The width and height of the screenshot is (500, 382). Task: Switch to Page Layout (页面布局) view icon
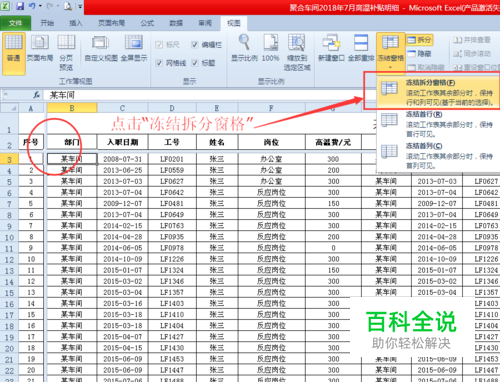40,48
